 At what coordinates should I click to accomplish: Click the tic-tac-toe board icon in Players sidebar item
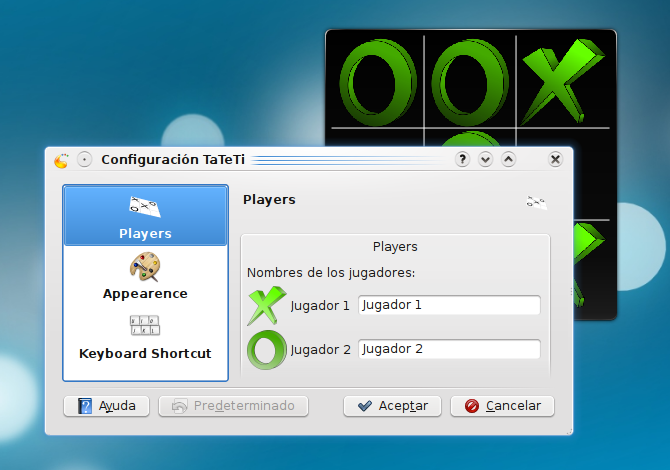(145, 206)
